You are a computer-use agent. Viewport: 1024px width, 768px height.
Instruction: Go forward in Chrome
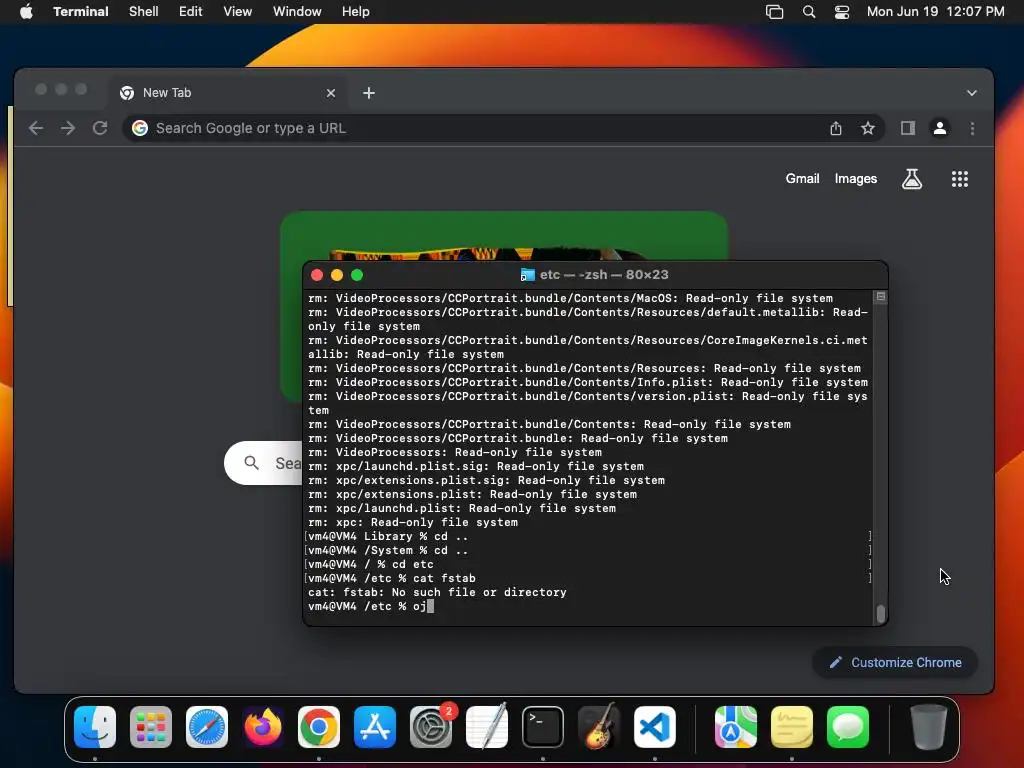[x=68, y=128]
